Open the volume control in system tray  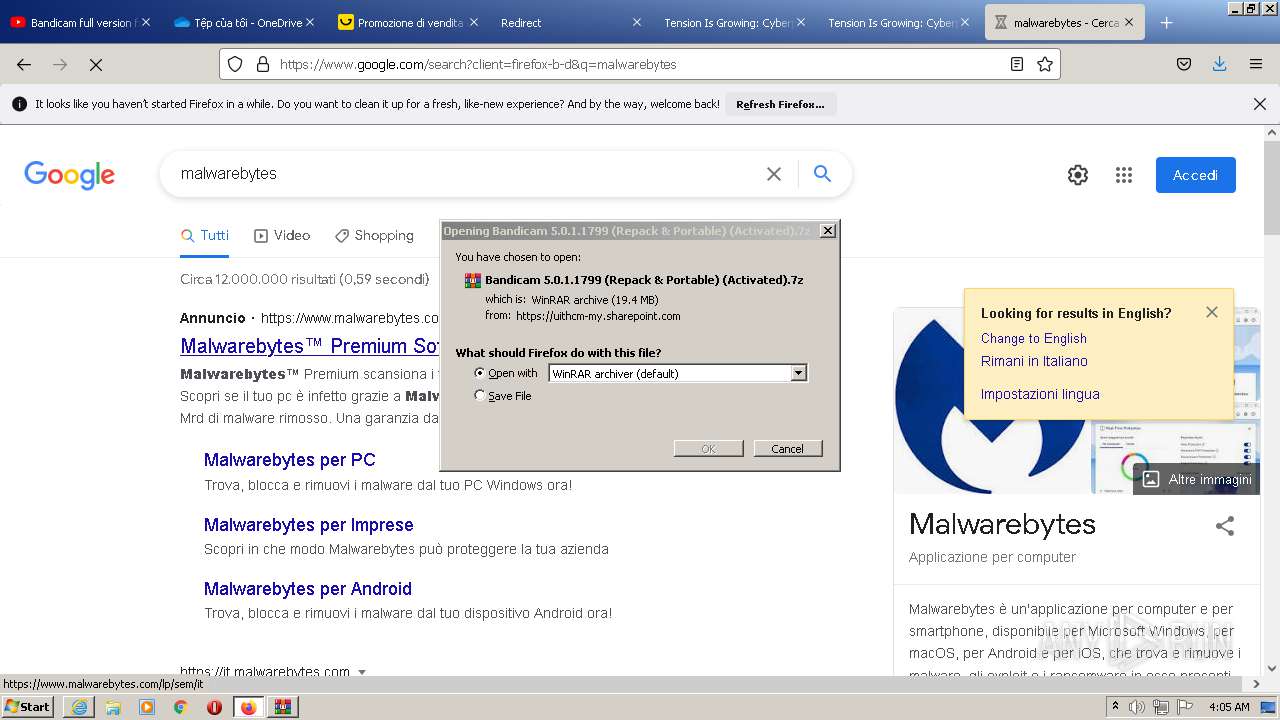(1137, 707)
